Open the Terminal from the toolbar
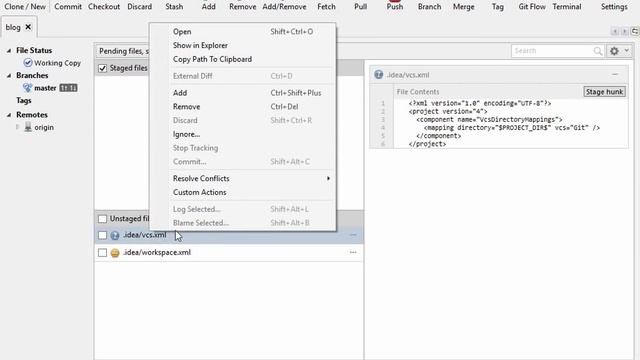The height and width of the screenshot is (360, 640). click(567, 7)
